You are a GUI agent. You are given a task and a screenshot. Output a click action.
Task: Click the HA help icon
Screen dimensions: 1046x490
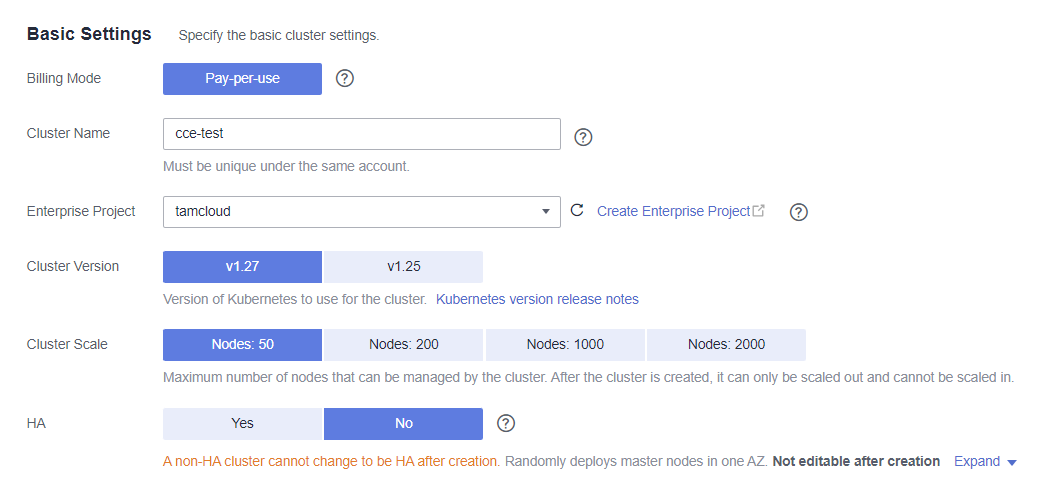pyautogui.click(x=506, y=423)
